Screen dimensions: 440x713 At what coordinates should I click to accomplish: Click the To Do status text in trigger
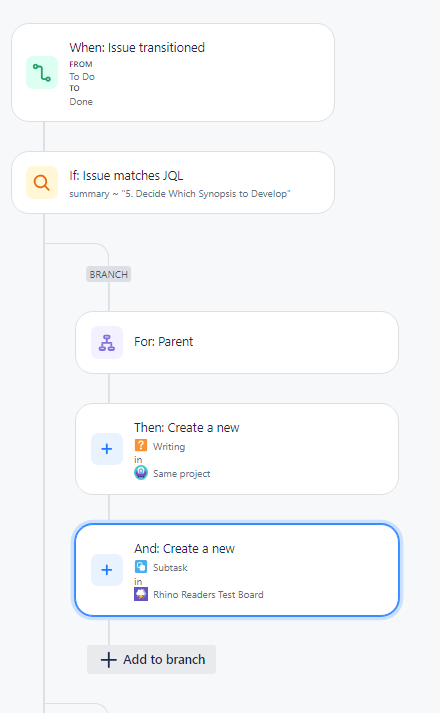click(x=82, y=76)
